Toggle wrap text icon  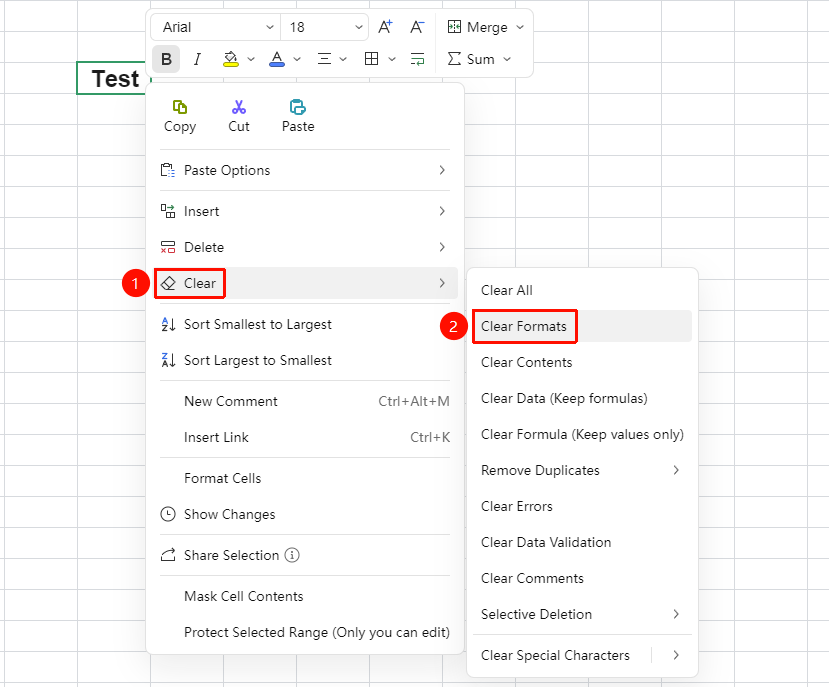pyautogui.click(x=418, y=59)
